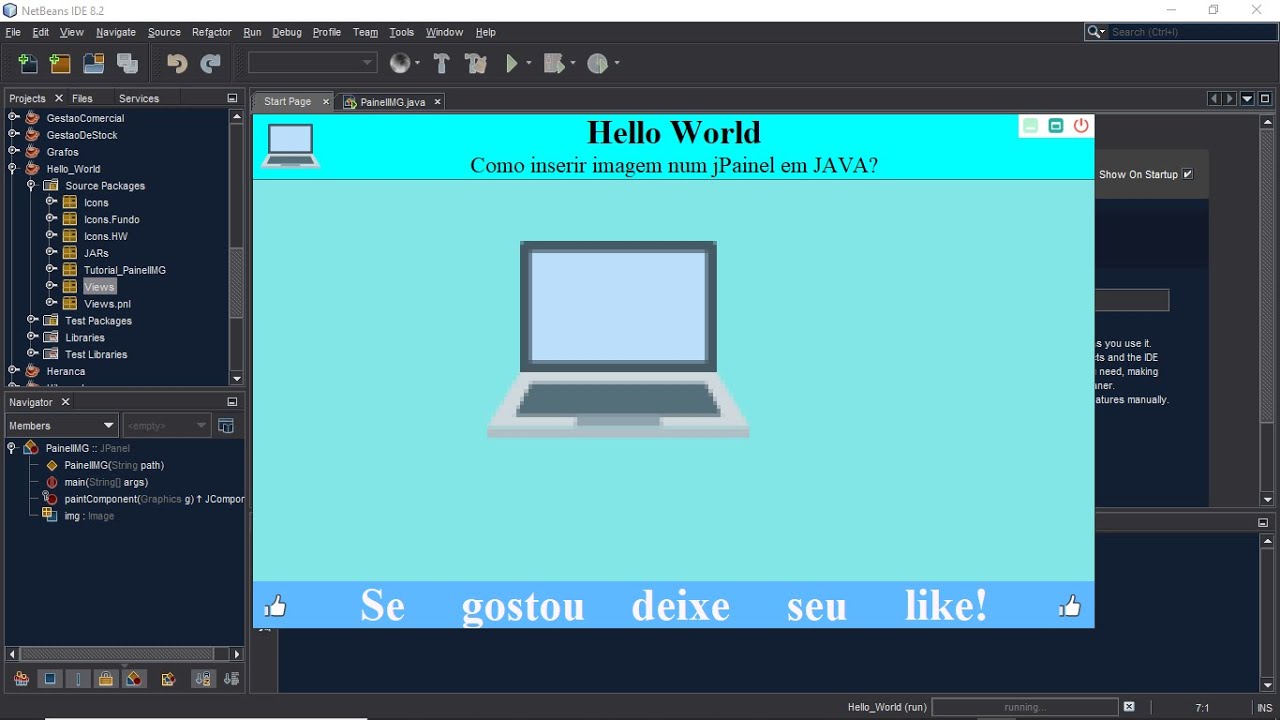1280x720 pixels.
Task: Click the running progress bar in status bar
Action: click(x=1024, y=707)
